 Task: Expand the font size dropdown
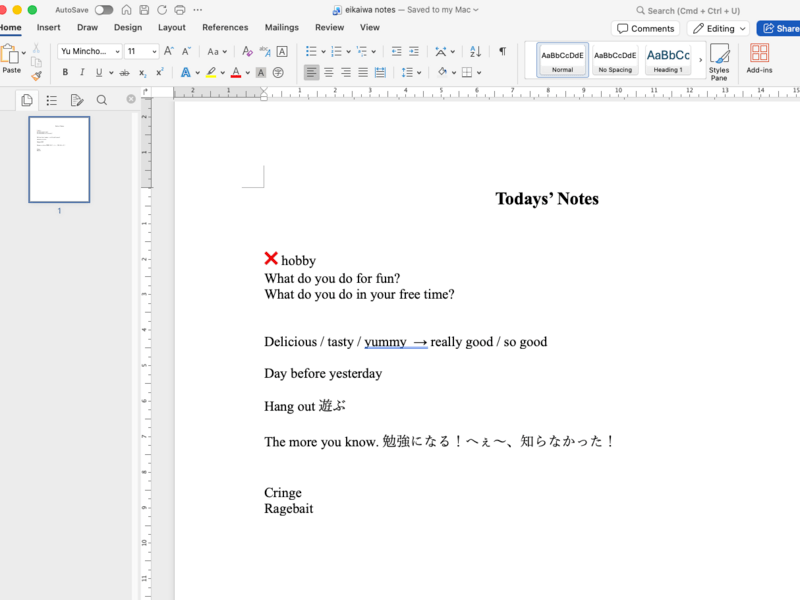pyautogui.click(x=154, y=51)
